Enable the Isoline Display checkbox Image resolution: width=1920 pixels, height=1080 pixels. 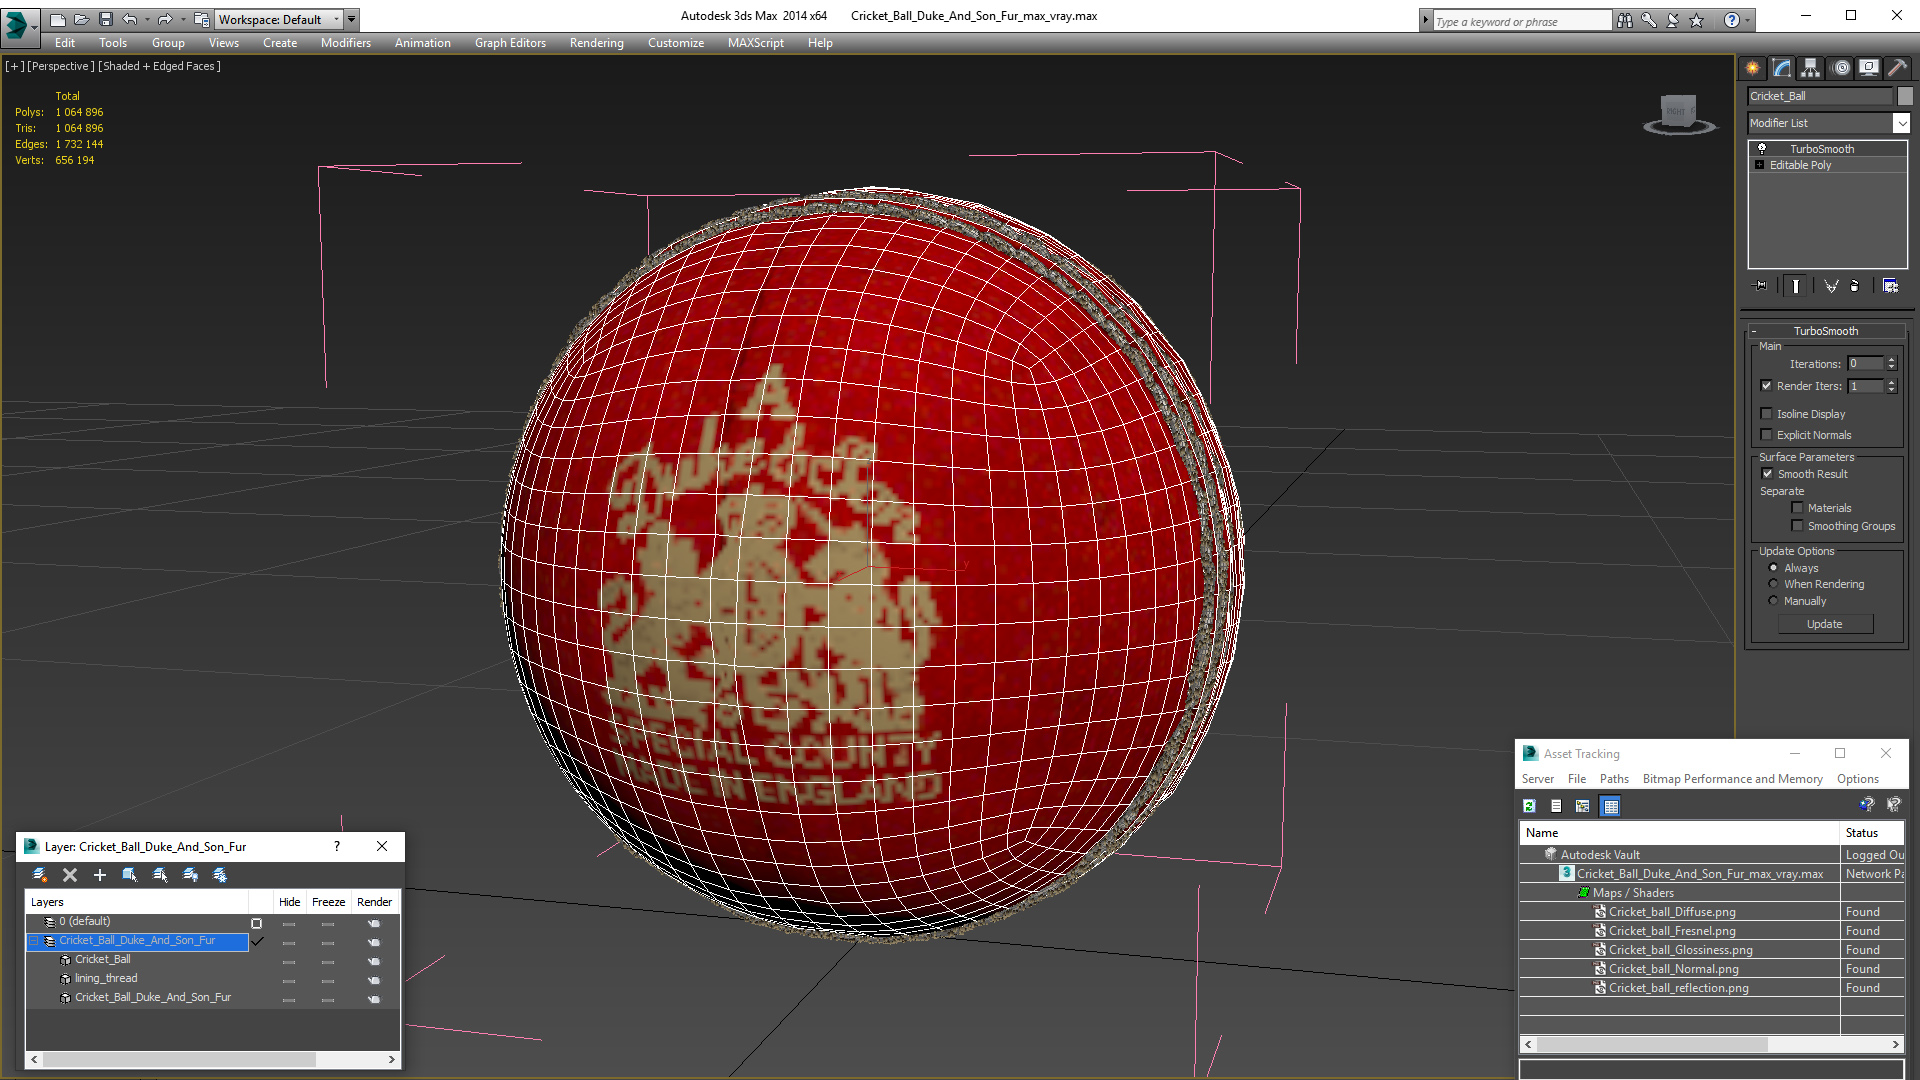1766,414
